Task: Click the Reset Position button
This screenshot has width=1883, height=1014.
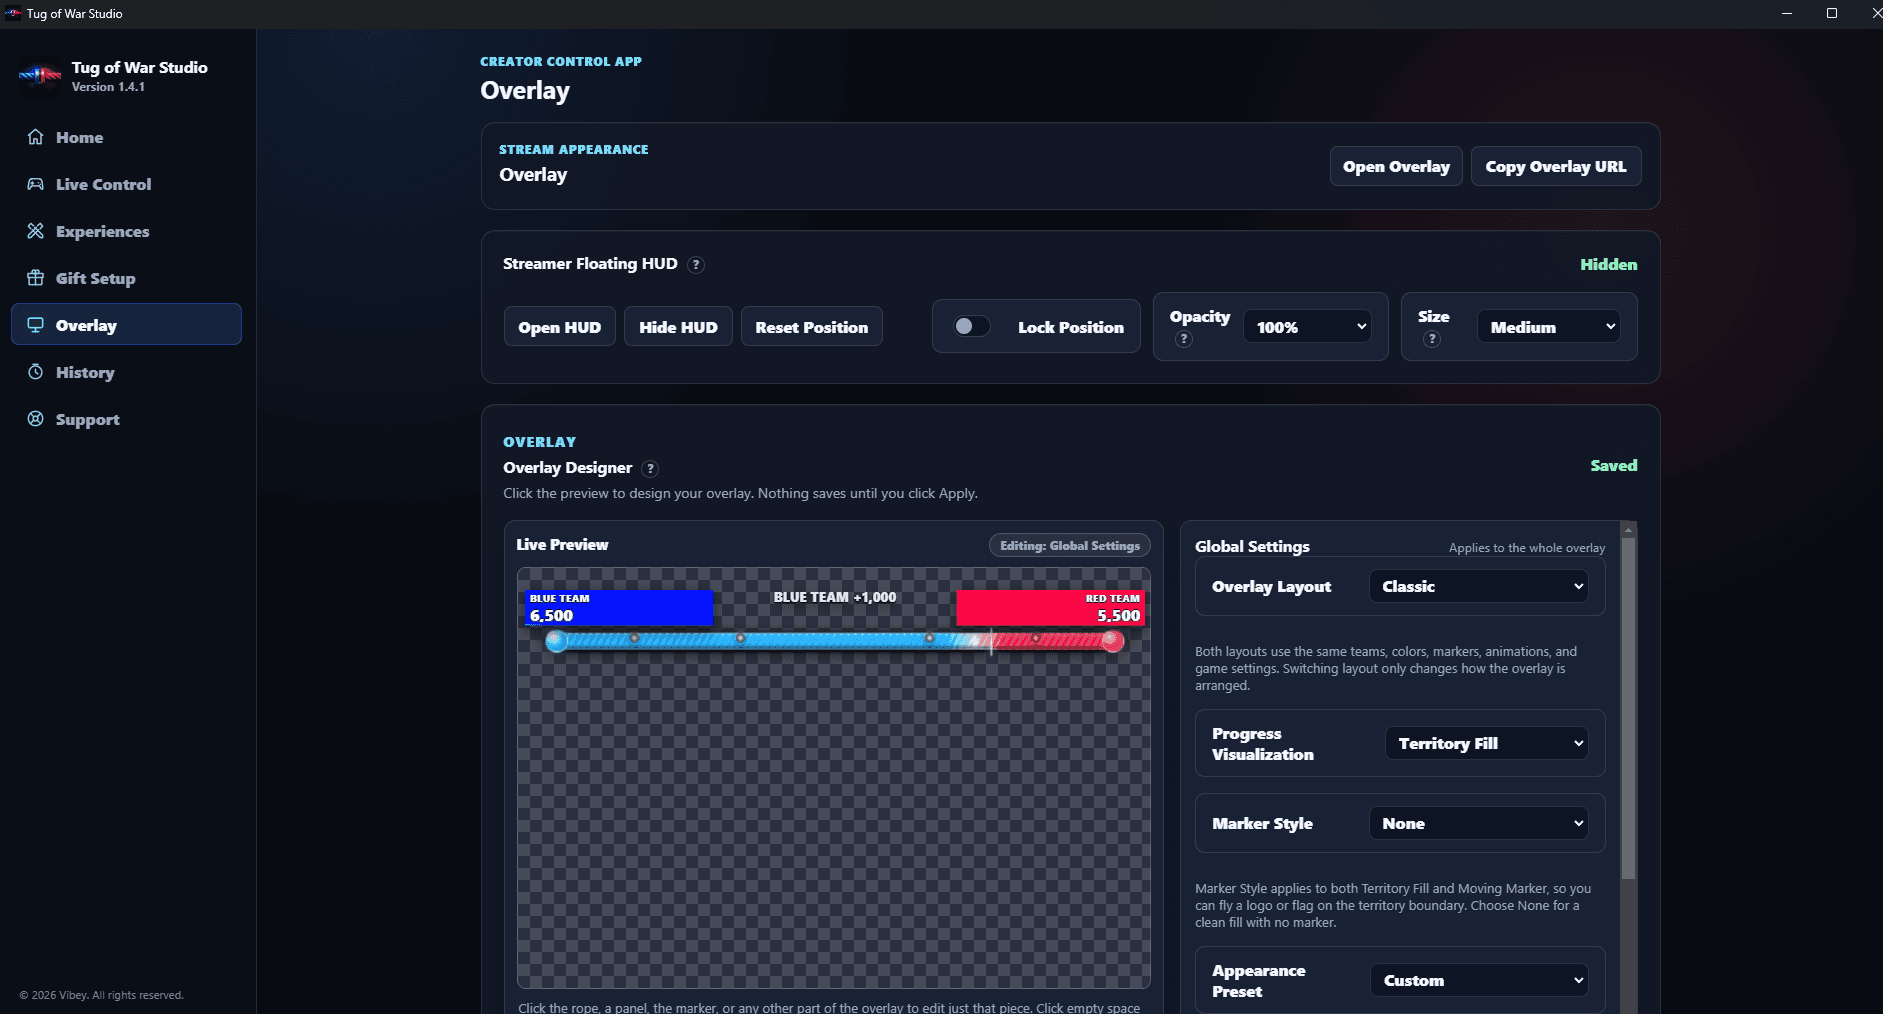Action: [x=812, y=327]
